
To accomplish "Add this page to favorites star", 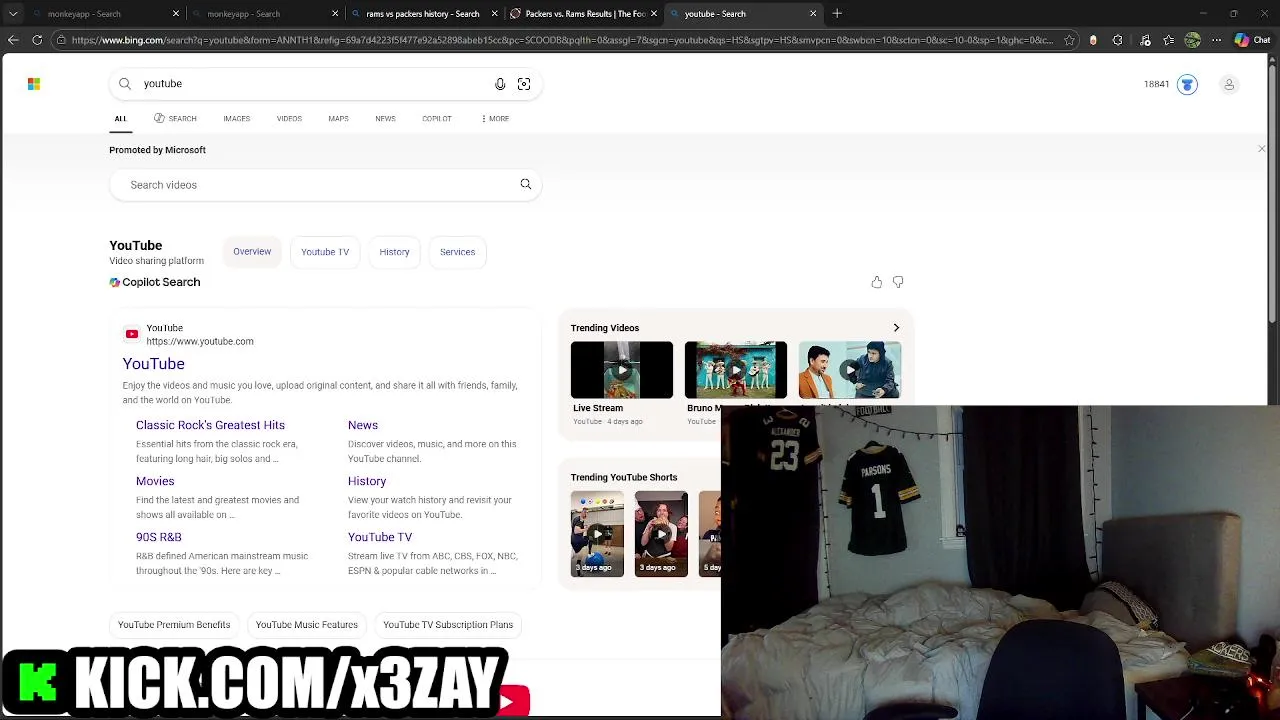I will pos(1069,40).
